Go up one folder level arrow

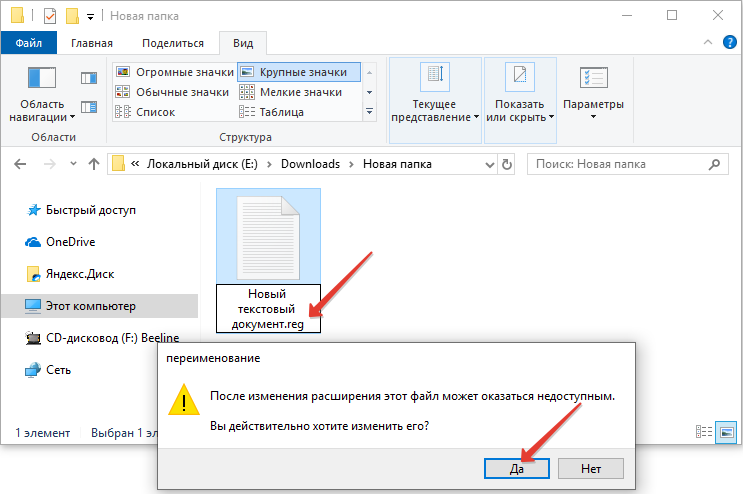[x=94, y=164]
